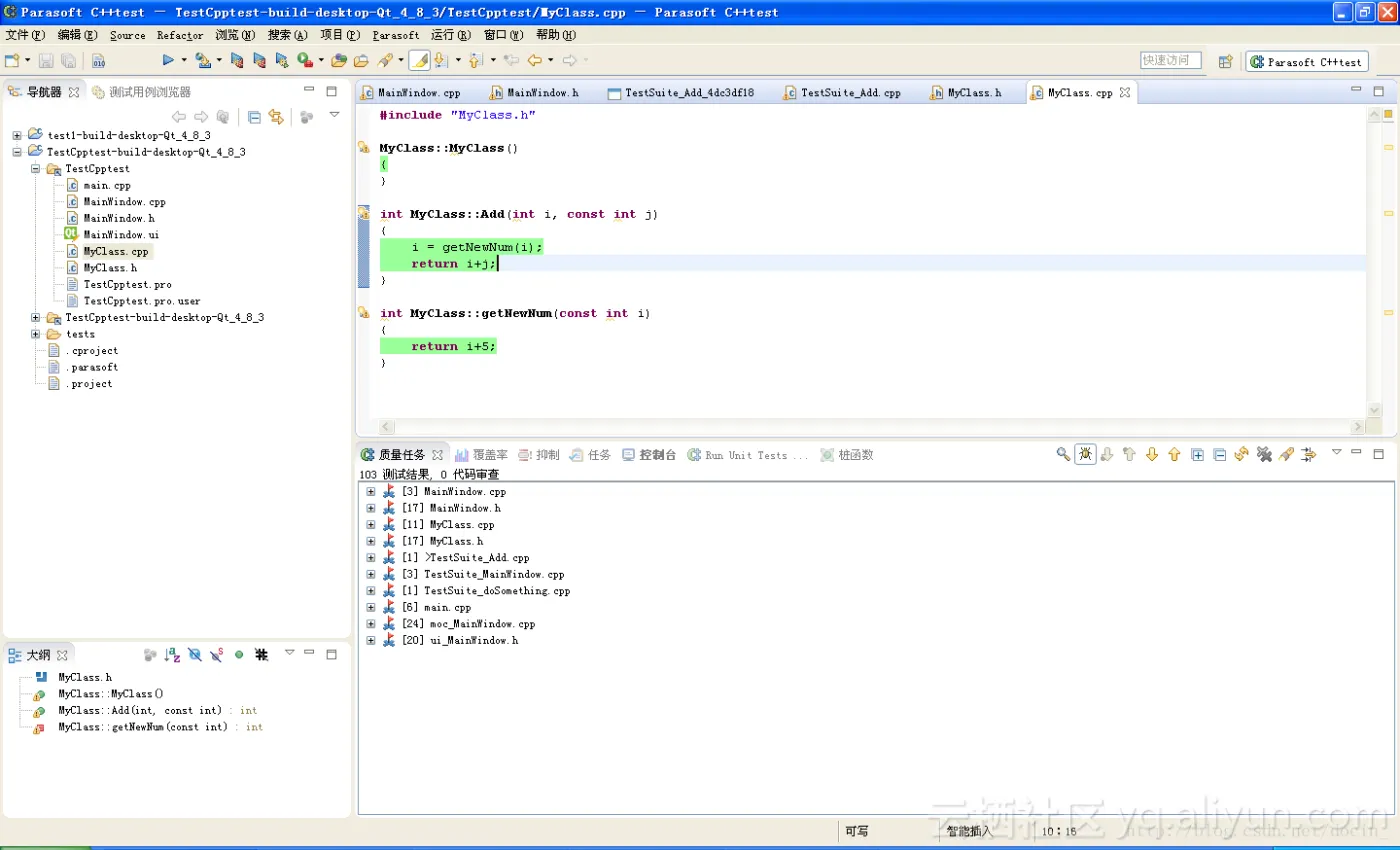This screenshot has width=1400, height=850.
Task: Click the yellow up arrow in Quality Tasks
Action: click(1174, 454)
